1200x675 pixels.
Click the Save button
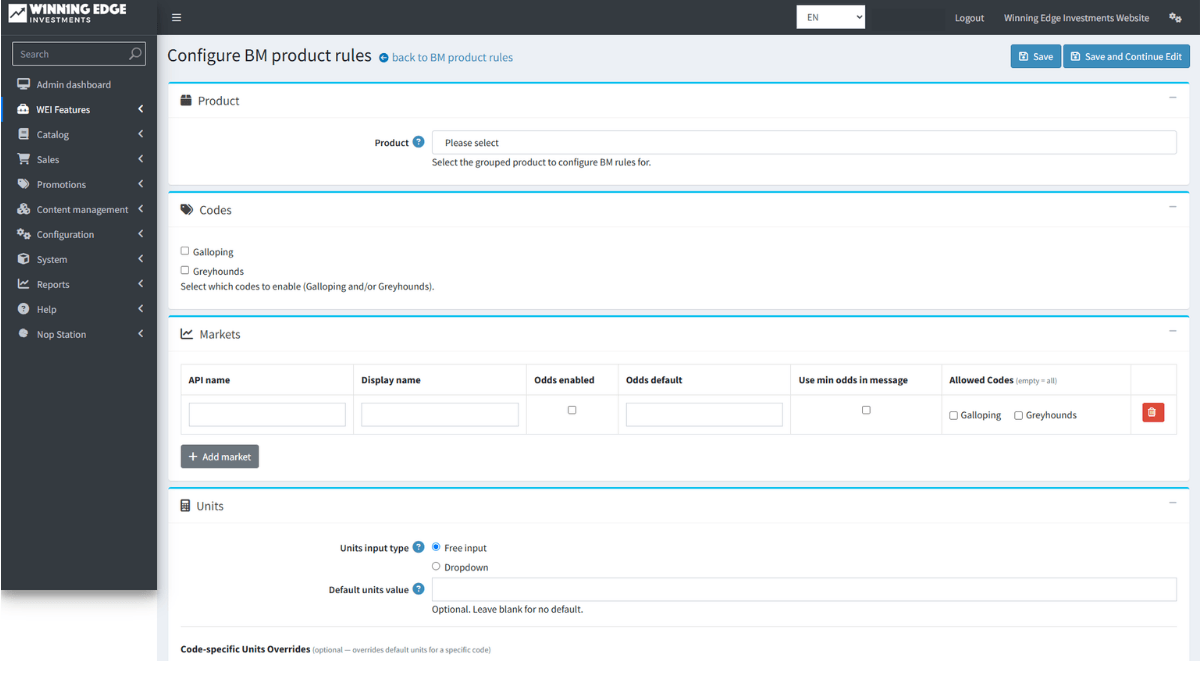click(x=1035, y=56)
